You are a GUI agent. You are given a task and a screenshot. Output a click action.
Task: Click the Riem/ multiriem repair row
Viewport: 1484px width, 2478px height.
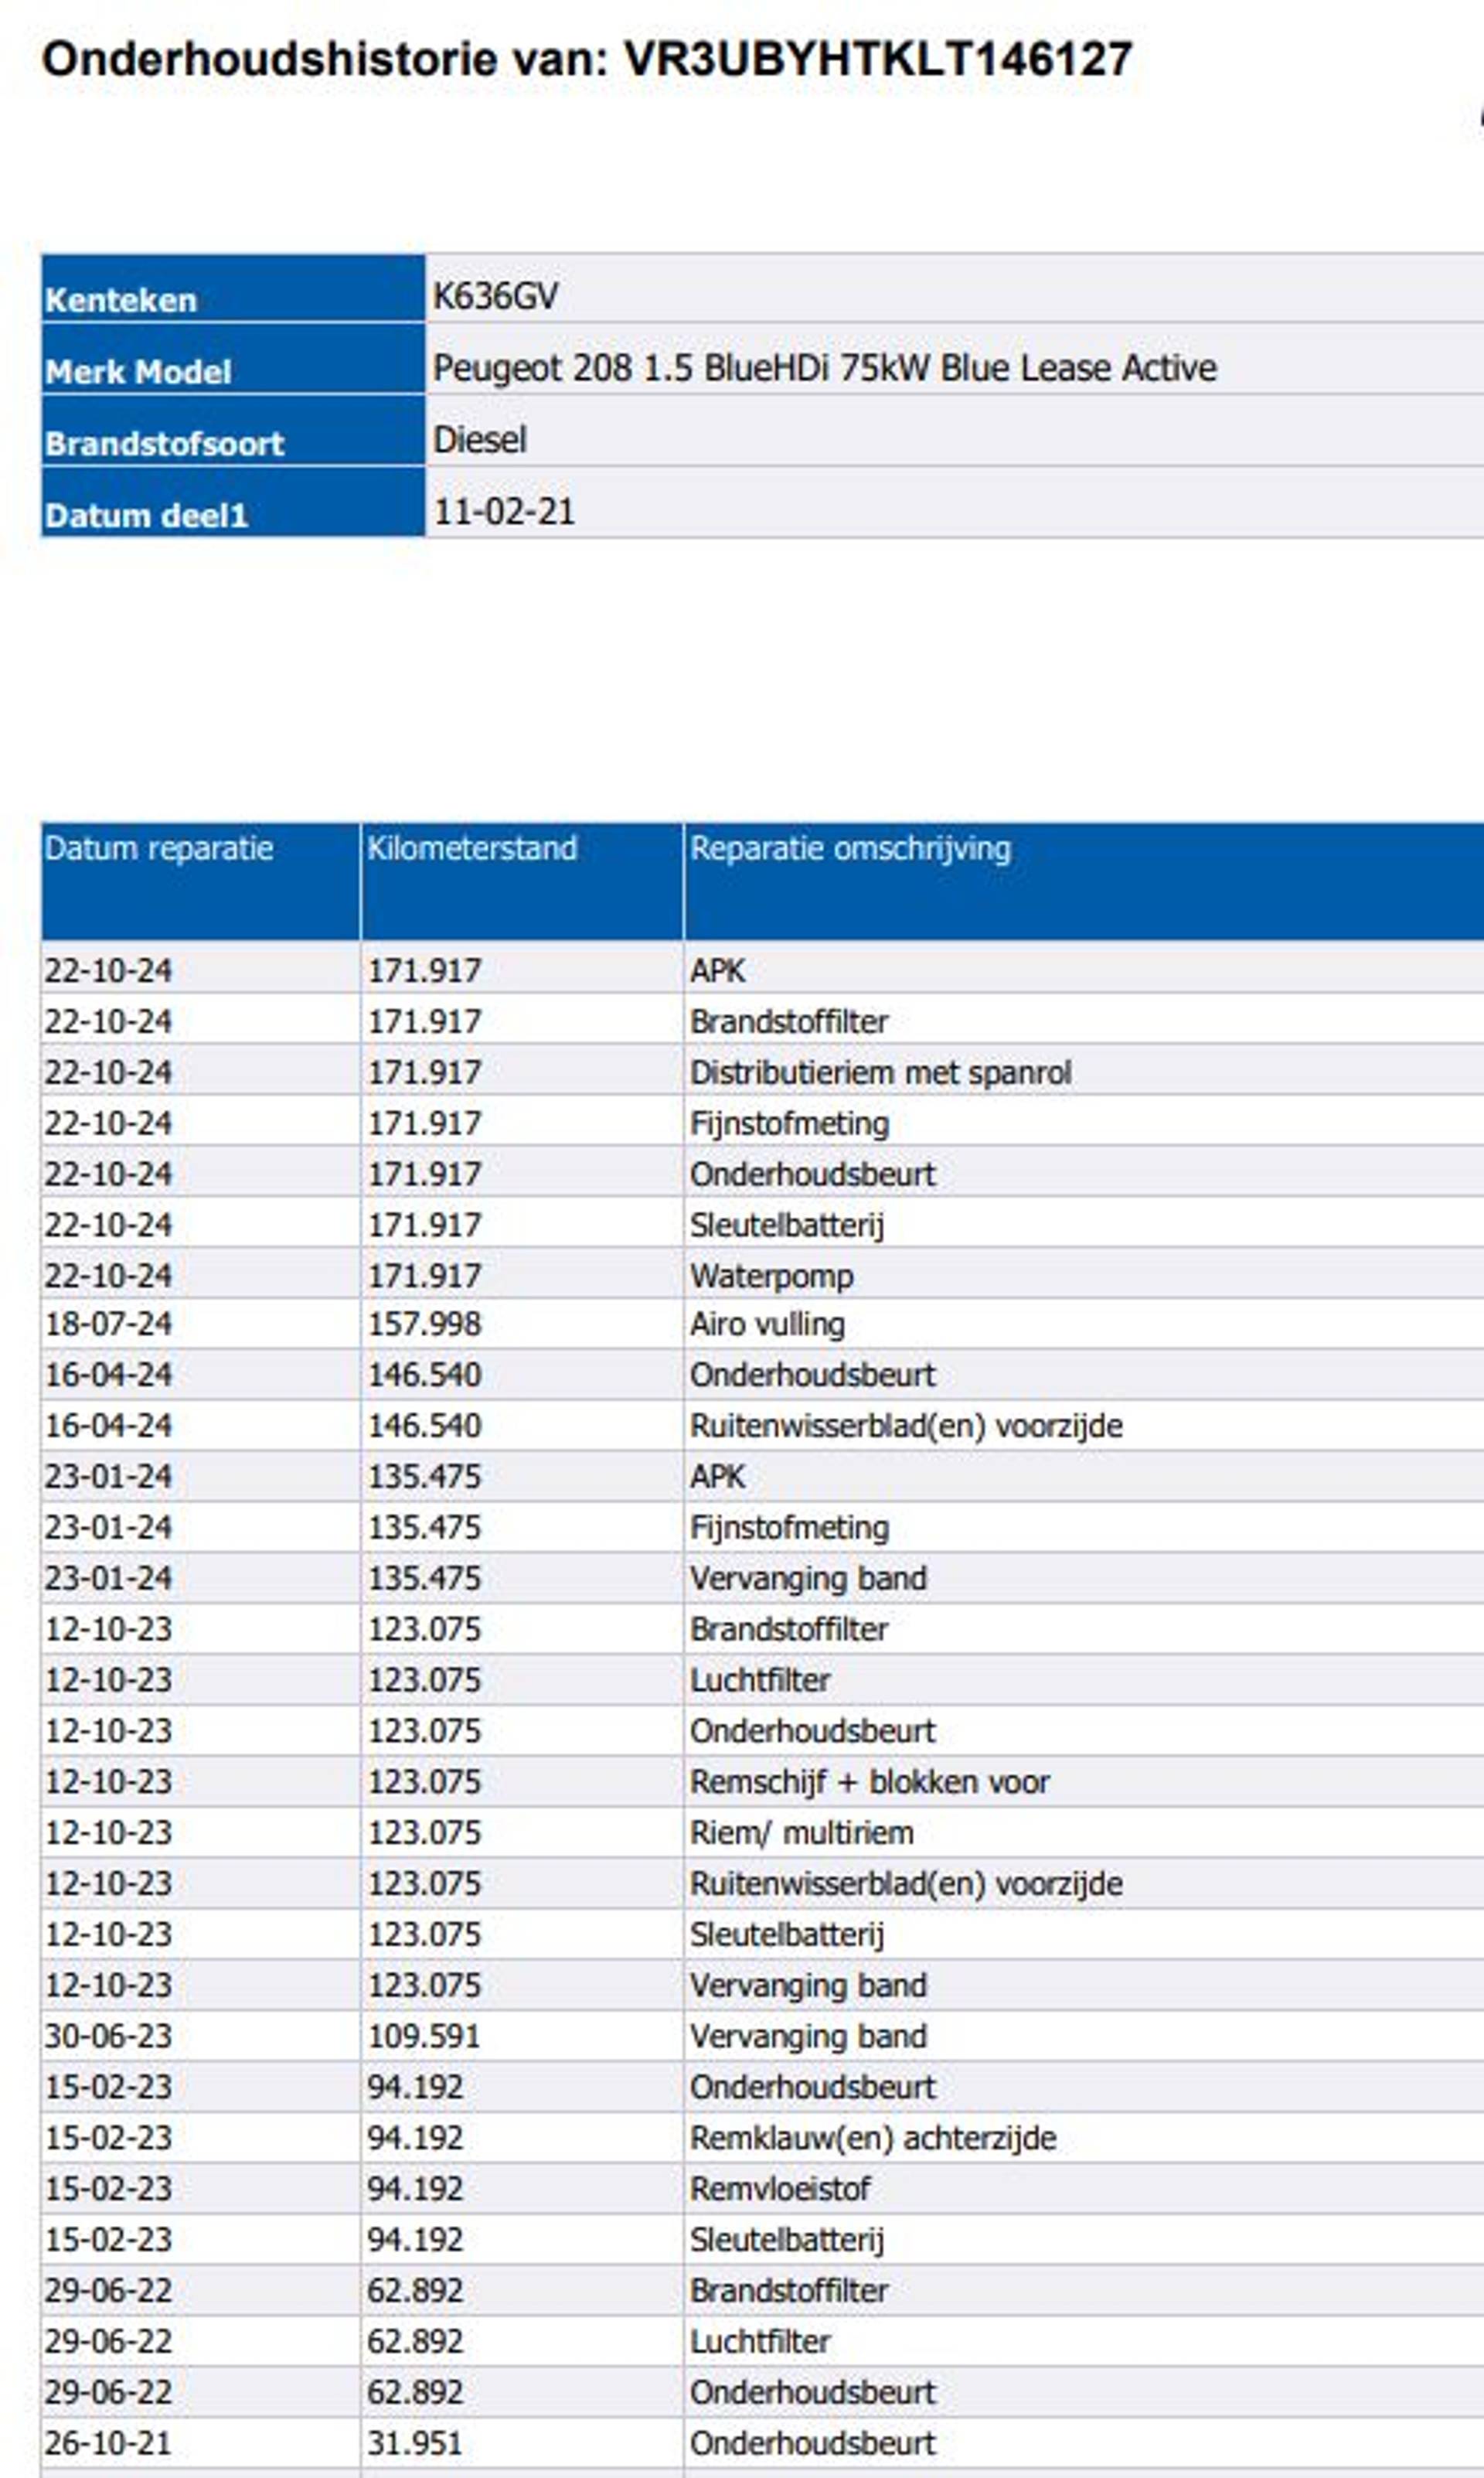801,1833
